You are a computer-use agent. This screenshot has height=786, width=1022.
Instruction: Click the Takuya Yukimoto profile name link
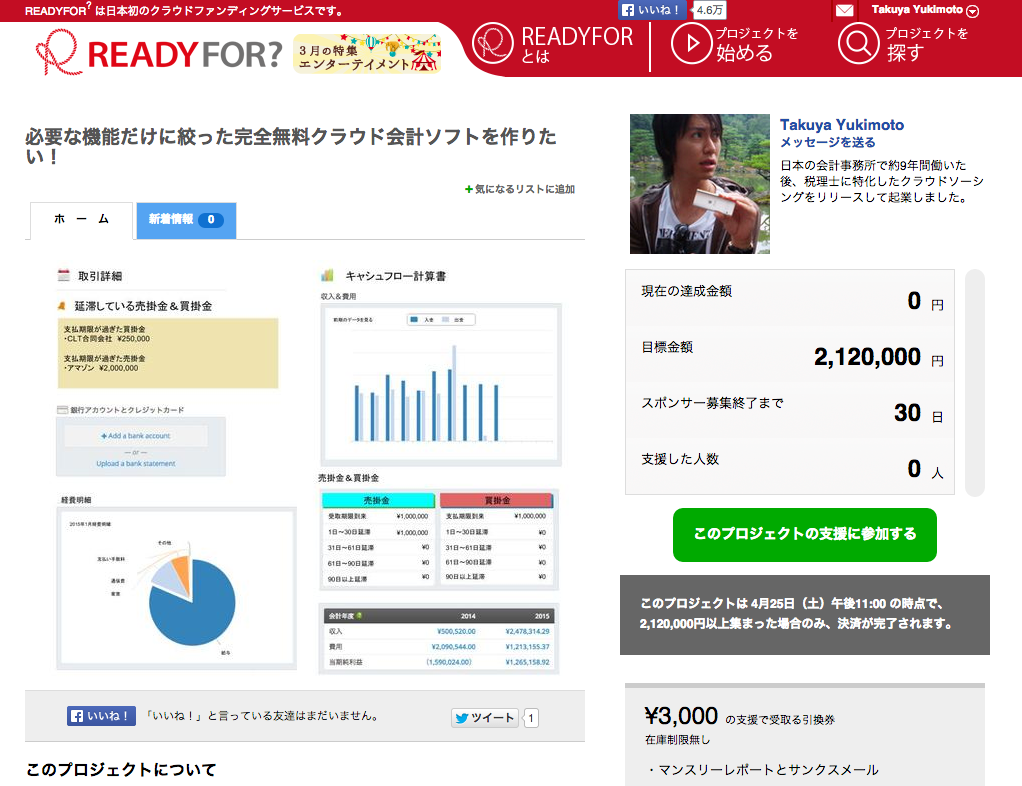[x=841, y=125]
